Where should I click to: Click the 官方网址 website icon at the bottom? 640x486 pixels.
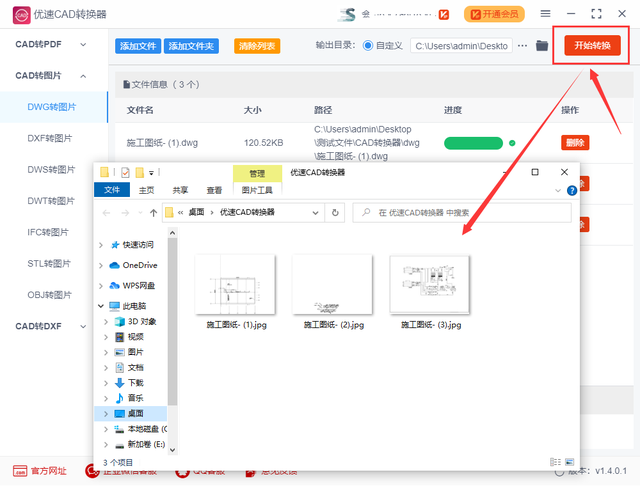[20, 471]
